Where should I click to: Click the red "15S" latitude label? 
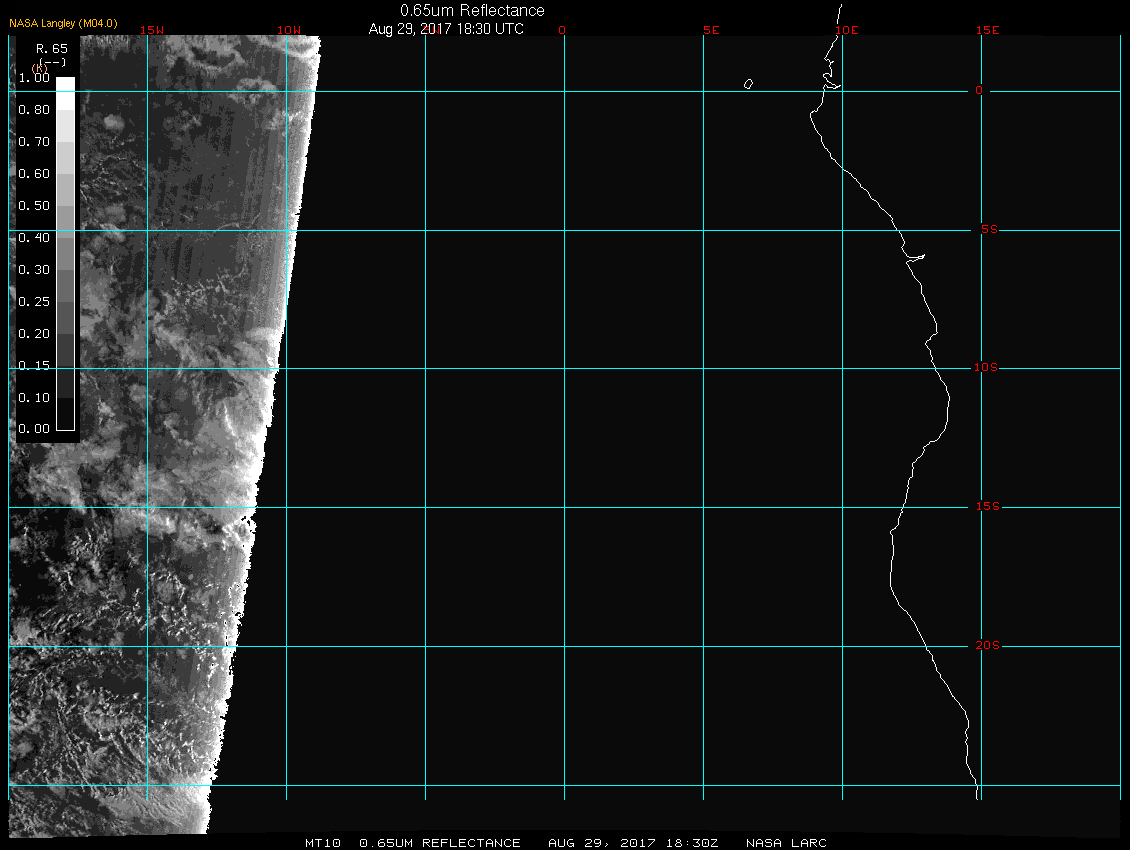987,506
